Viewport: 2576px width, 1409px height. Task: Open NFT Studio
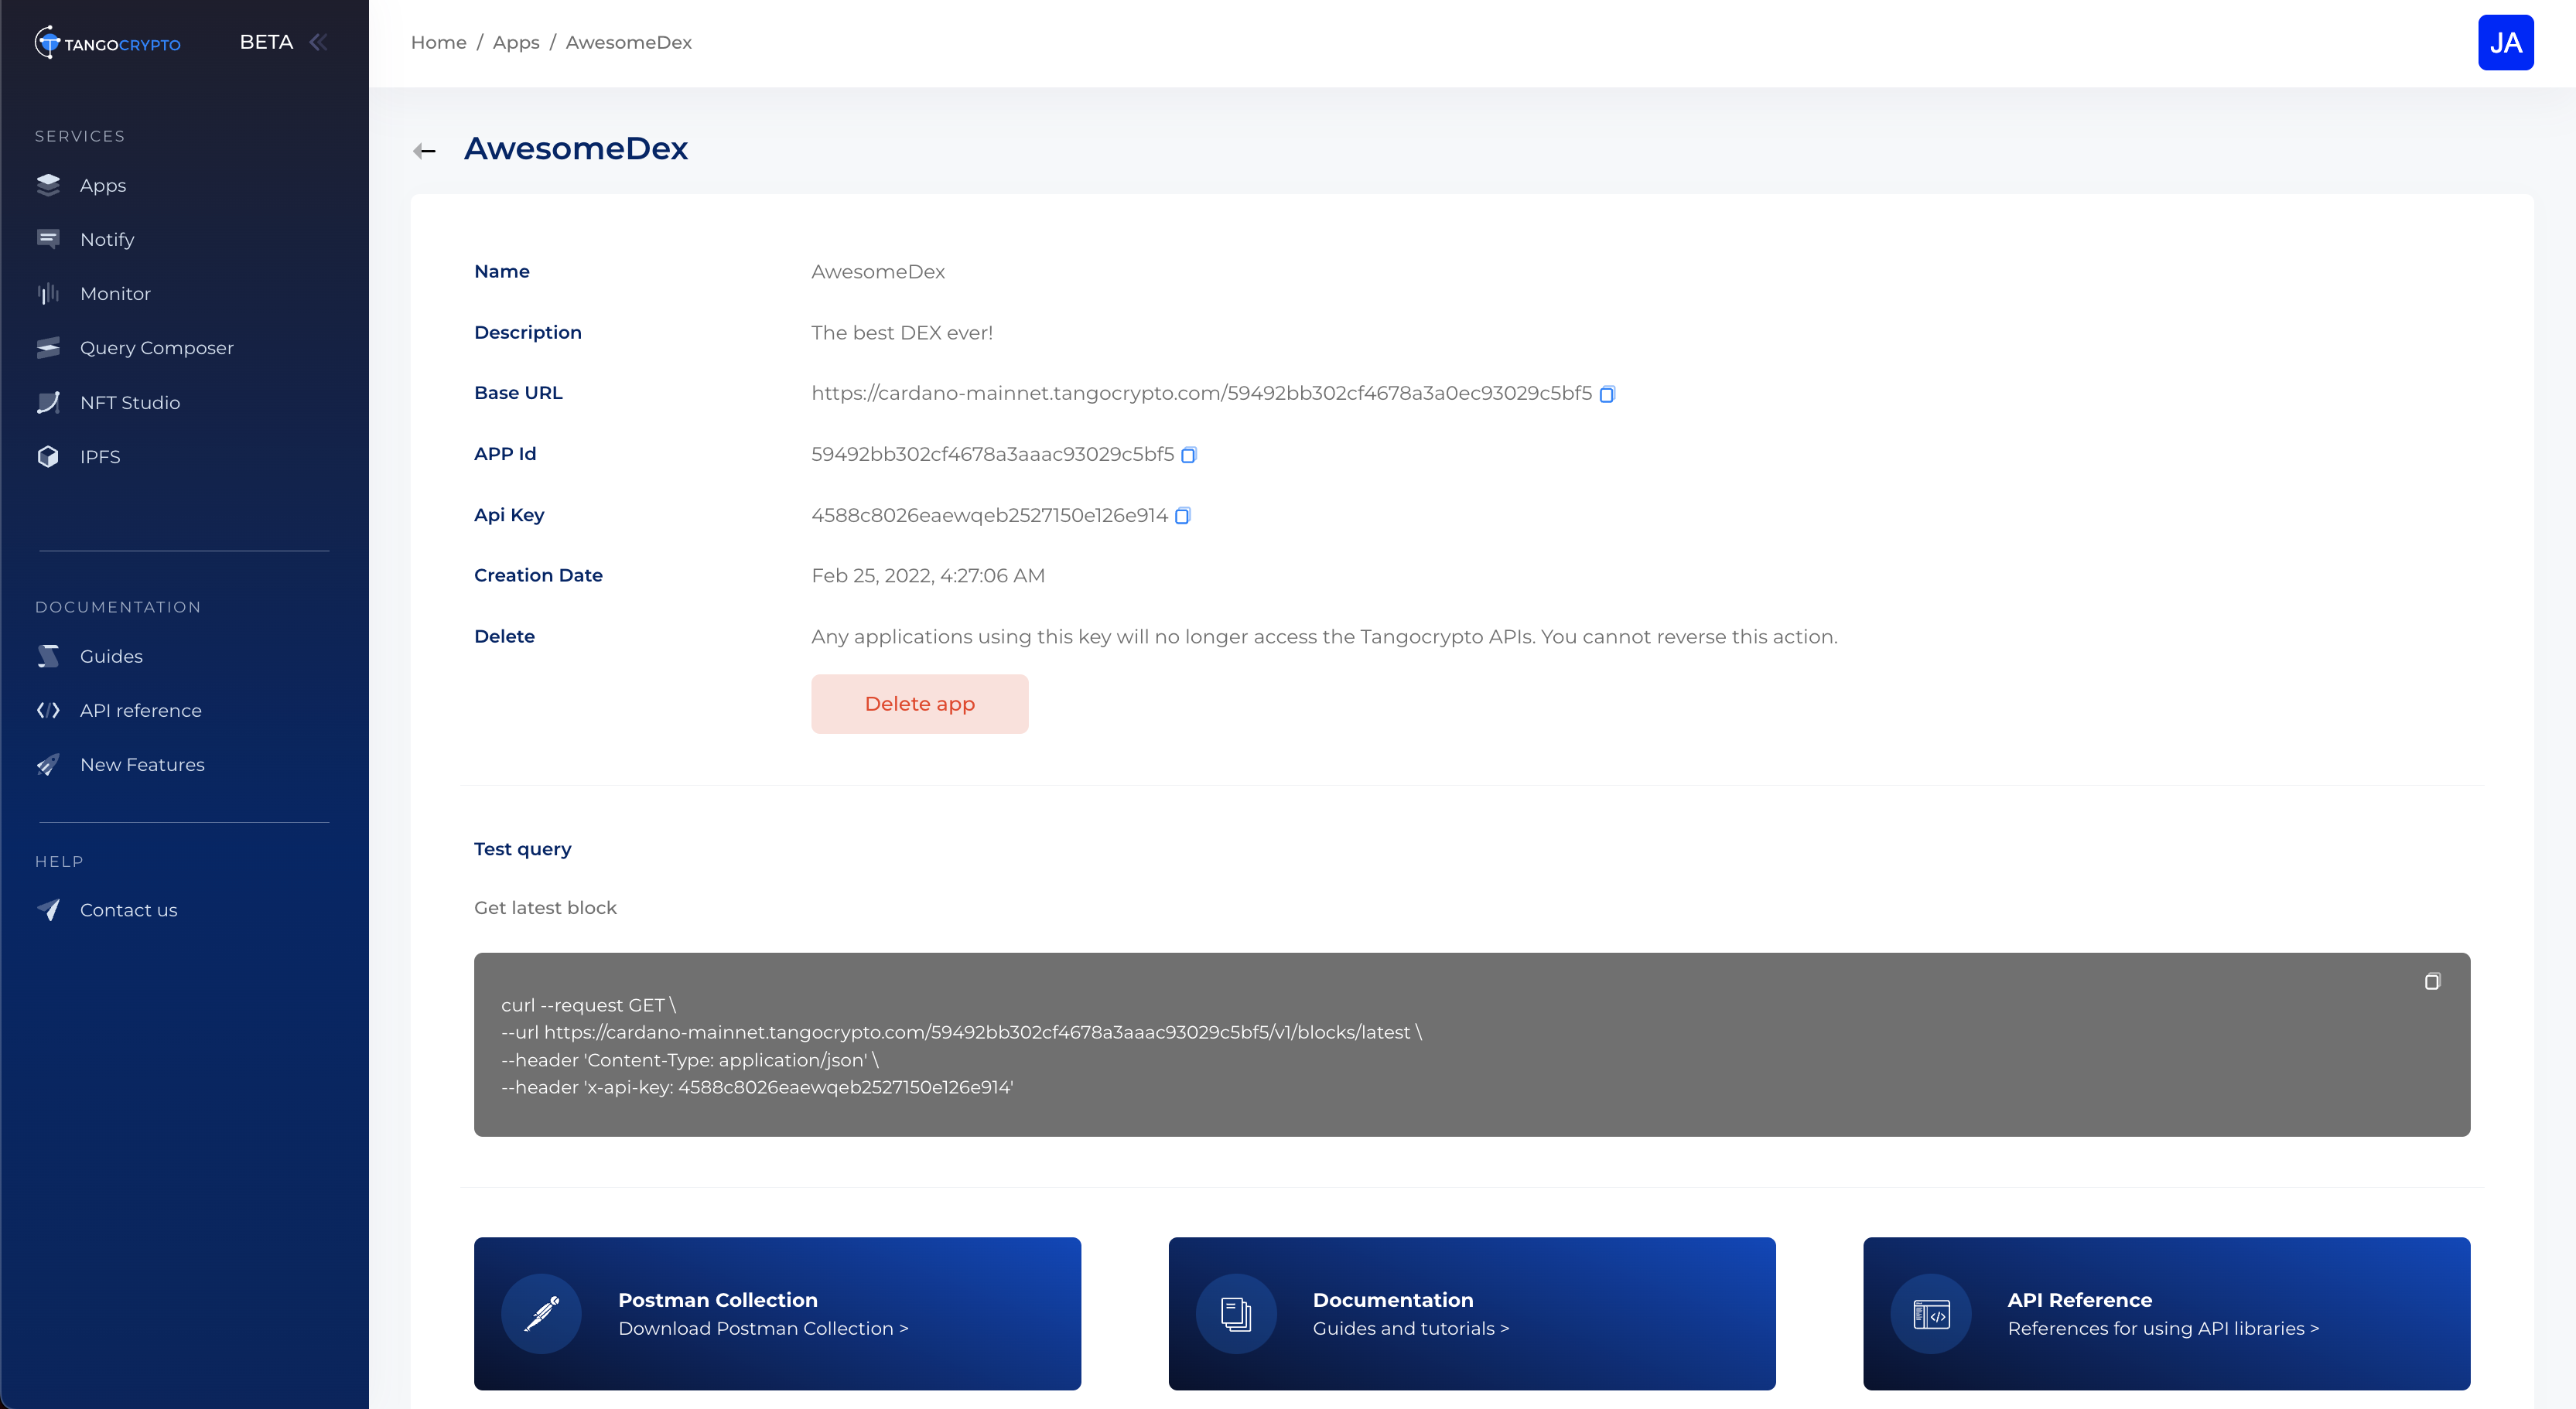(x=130, y=402)
